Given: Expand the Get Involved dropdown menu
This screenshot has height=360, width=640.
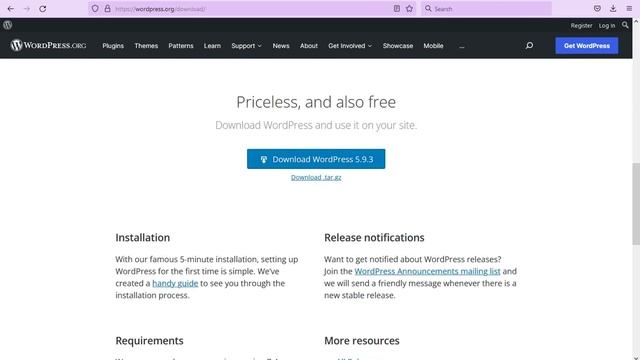Looking at the screenshot, I should pyautogui.click(x=350, y=46).
